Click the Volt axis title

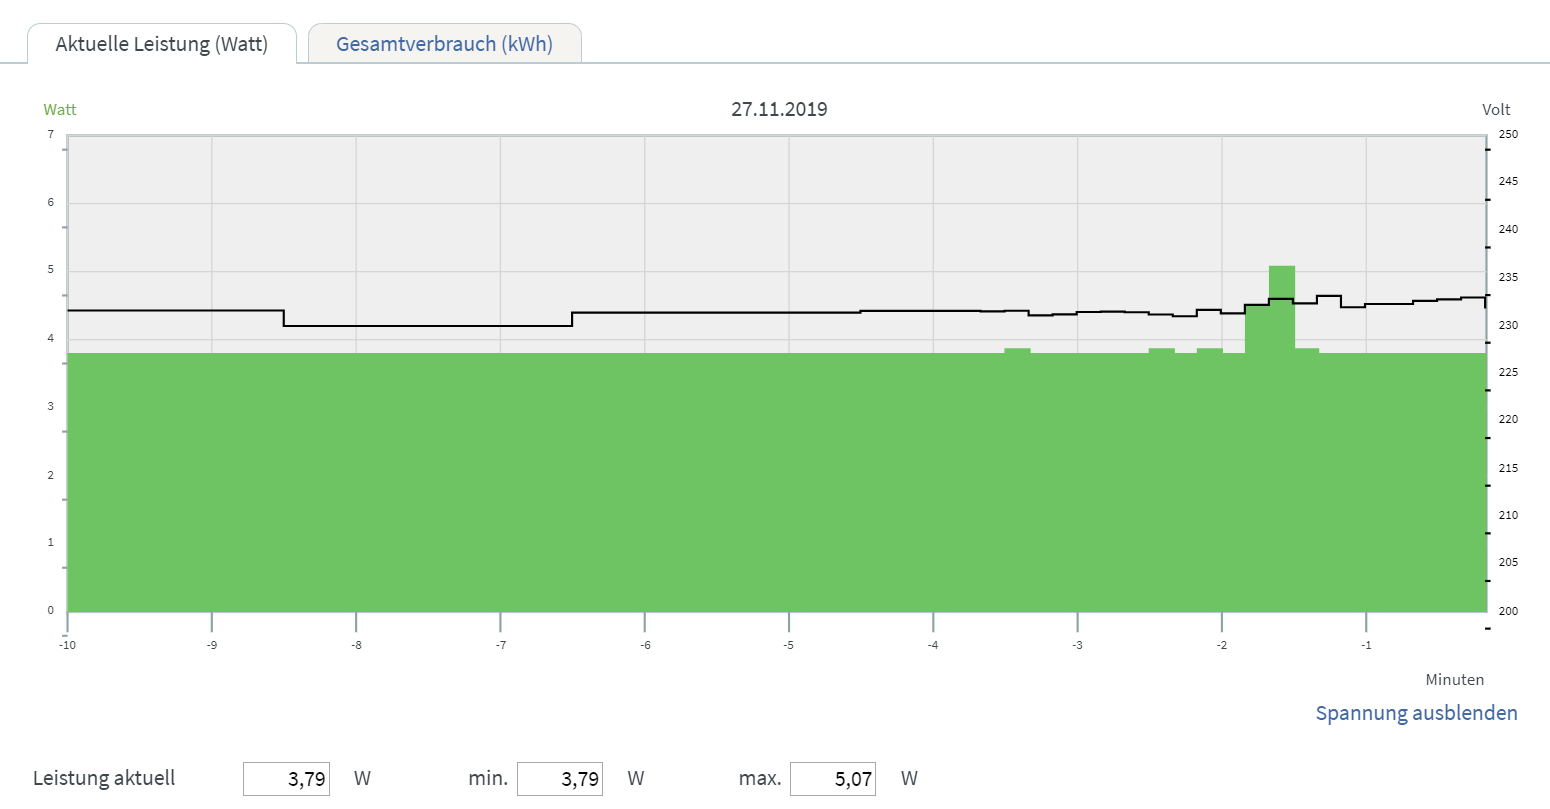pyautogui.click(x=1496, y=110)
